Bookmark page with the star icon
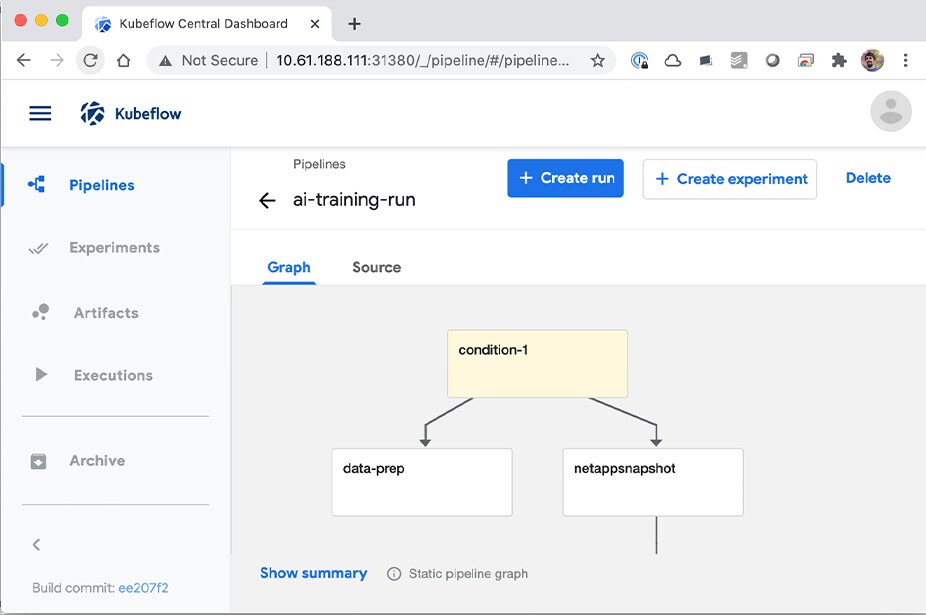 pyautogui.click(x=598, y=60)
